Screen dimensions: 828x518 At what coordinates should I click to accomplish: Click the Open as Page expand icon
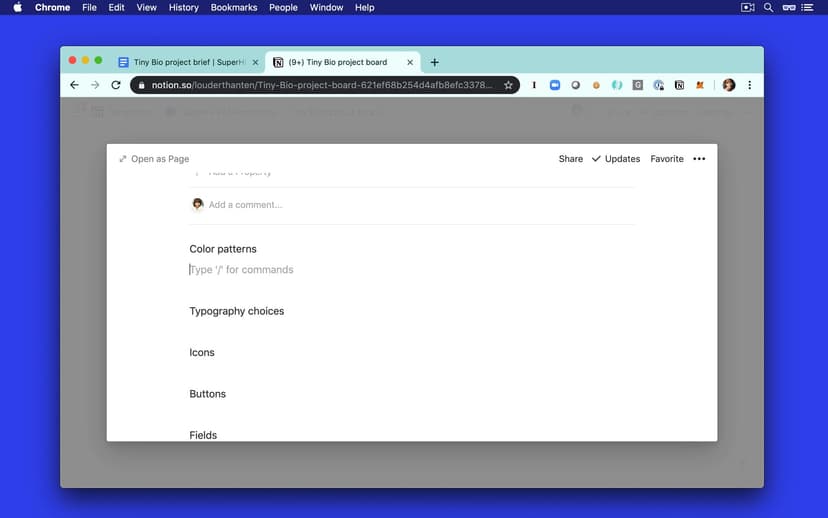(x=123, y=159)
